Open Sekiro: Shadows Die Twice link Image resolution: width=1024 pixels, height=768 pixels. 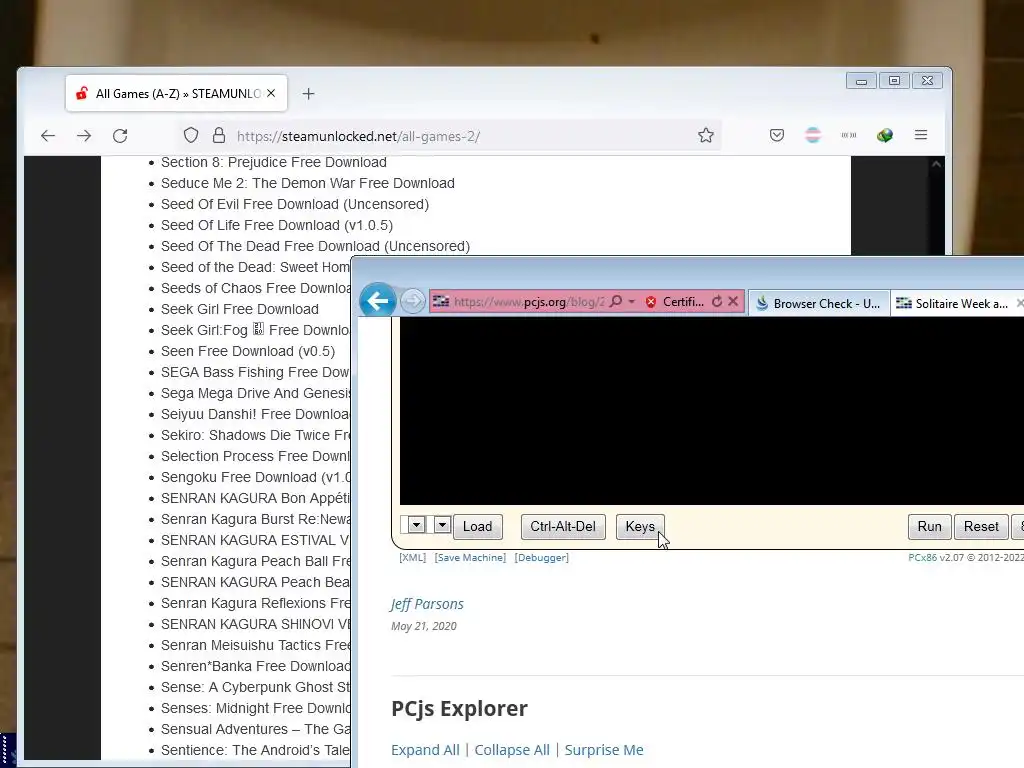[x=255, y=435]
